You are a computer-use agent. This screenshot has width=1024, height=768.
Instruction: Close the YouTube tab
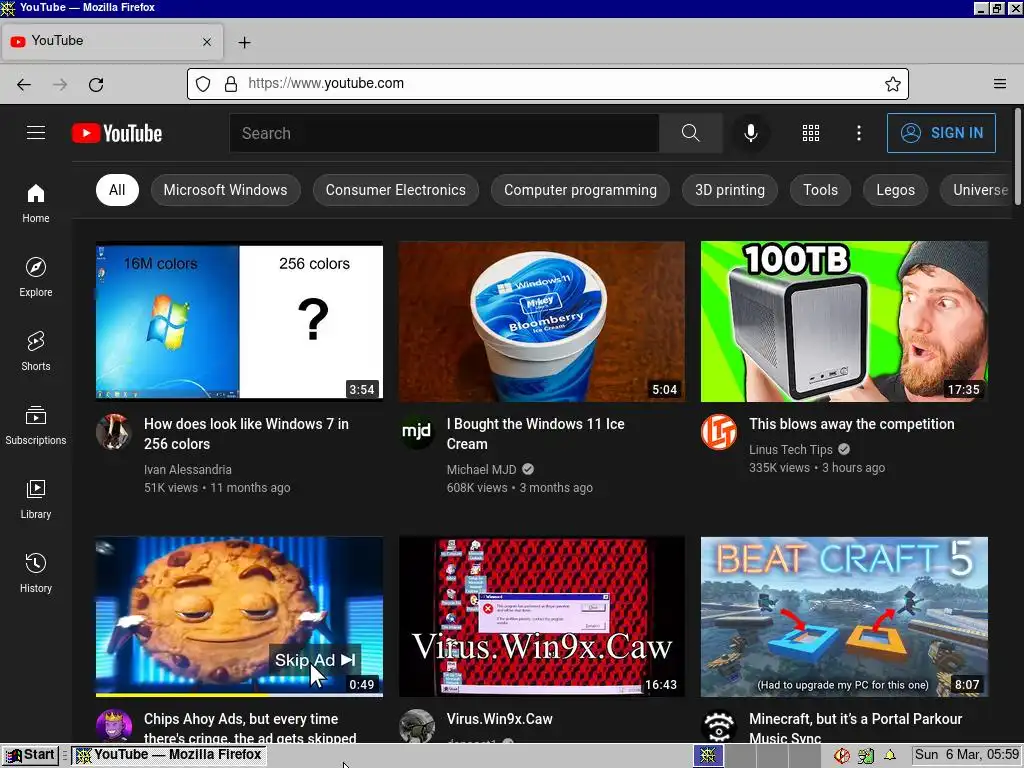pos(207,42)
